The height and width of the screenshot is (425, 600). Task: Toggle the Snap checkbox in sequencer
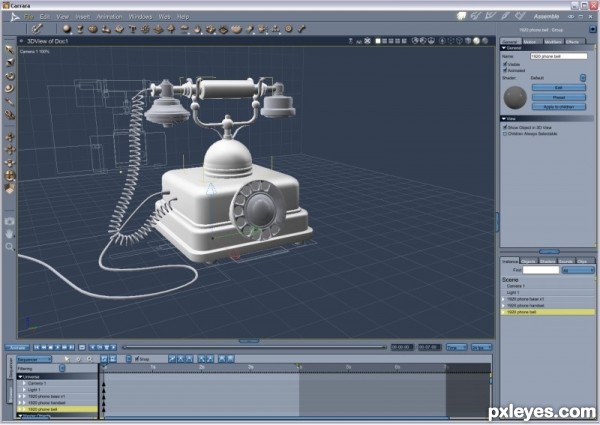tap(137, 359)
